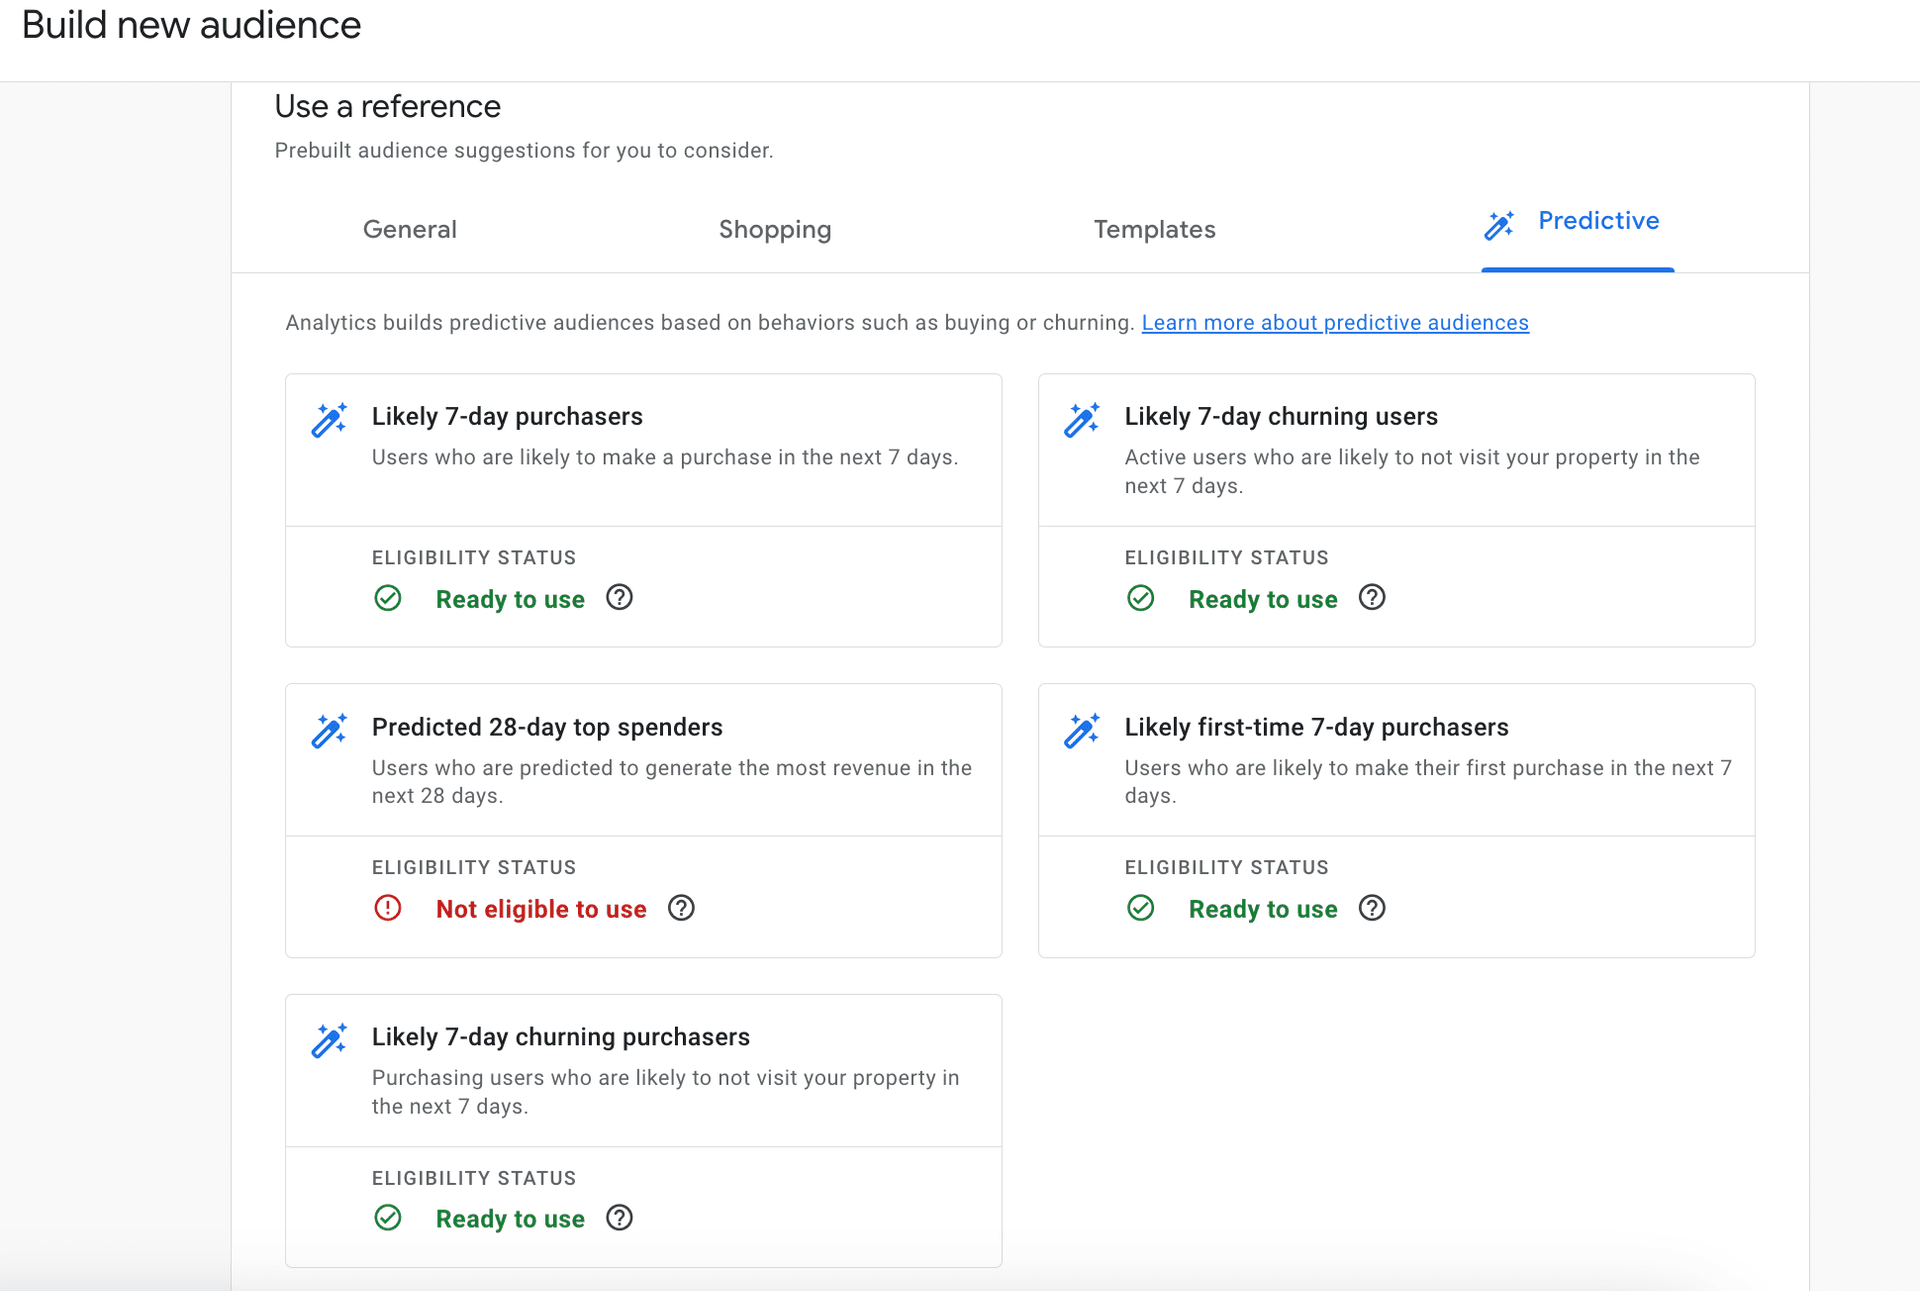Image resolution: width=1920 pixels, height=1291 pixels.
Task: Click help icon beside Likely 7-day purchasers status
Action: 619,598
